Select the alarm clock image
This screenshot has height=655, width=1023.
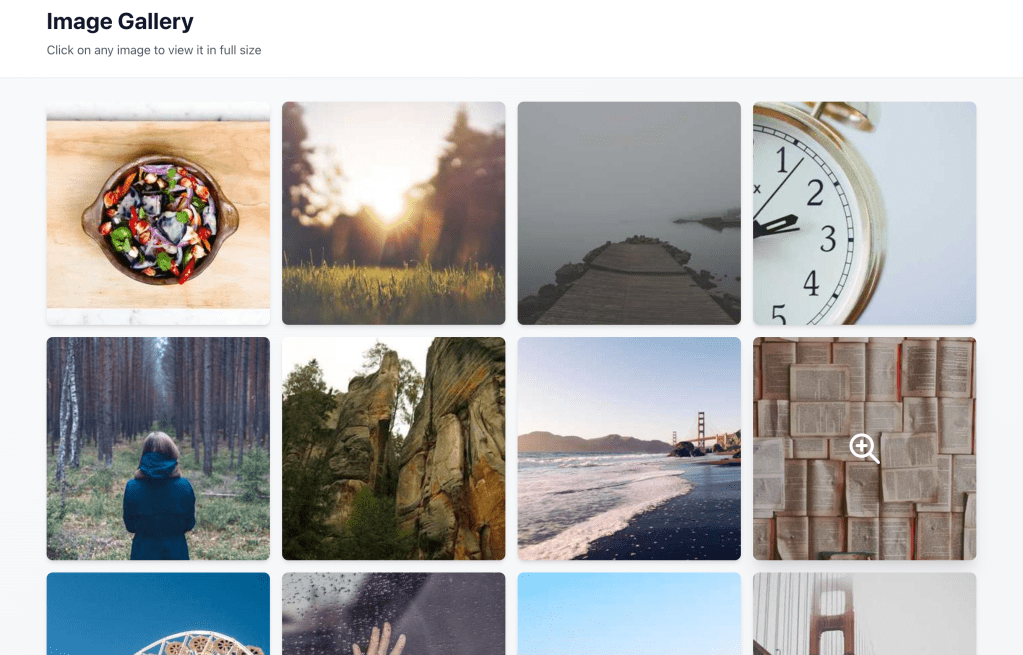click(x=864, y=213)
